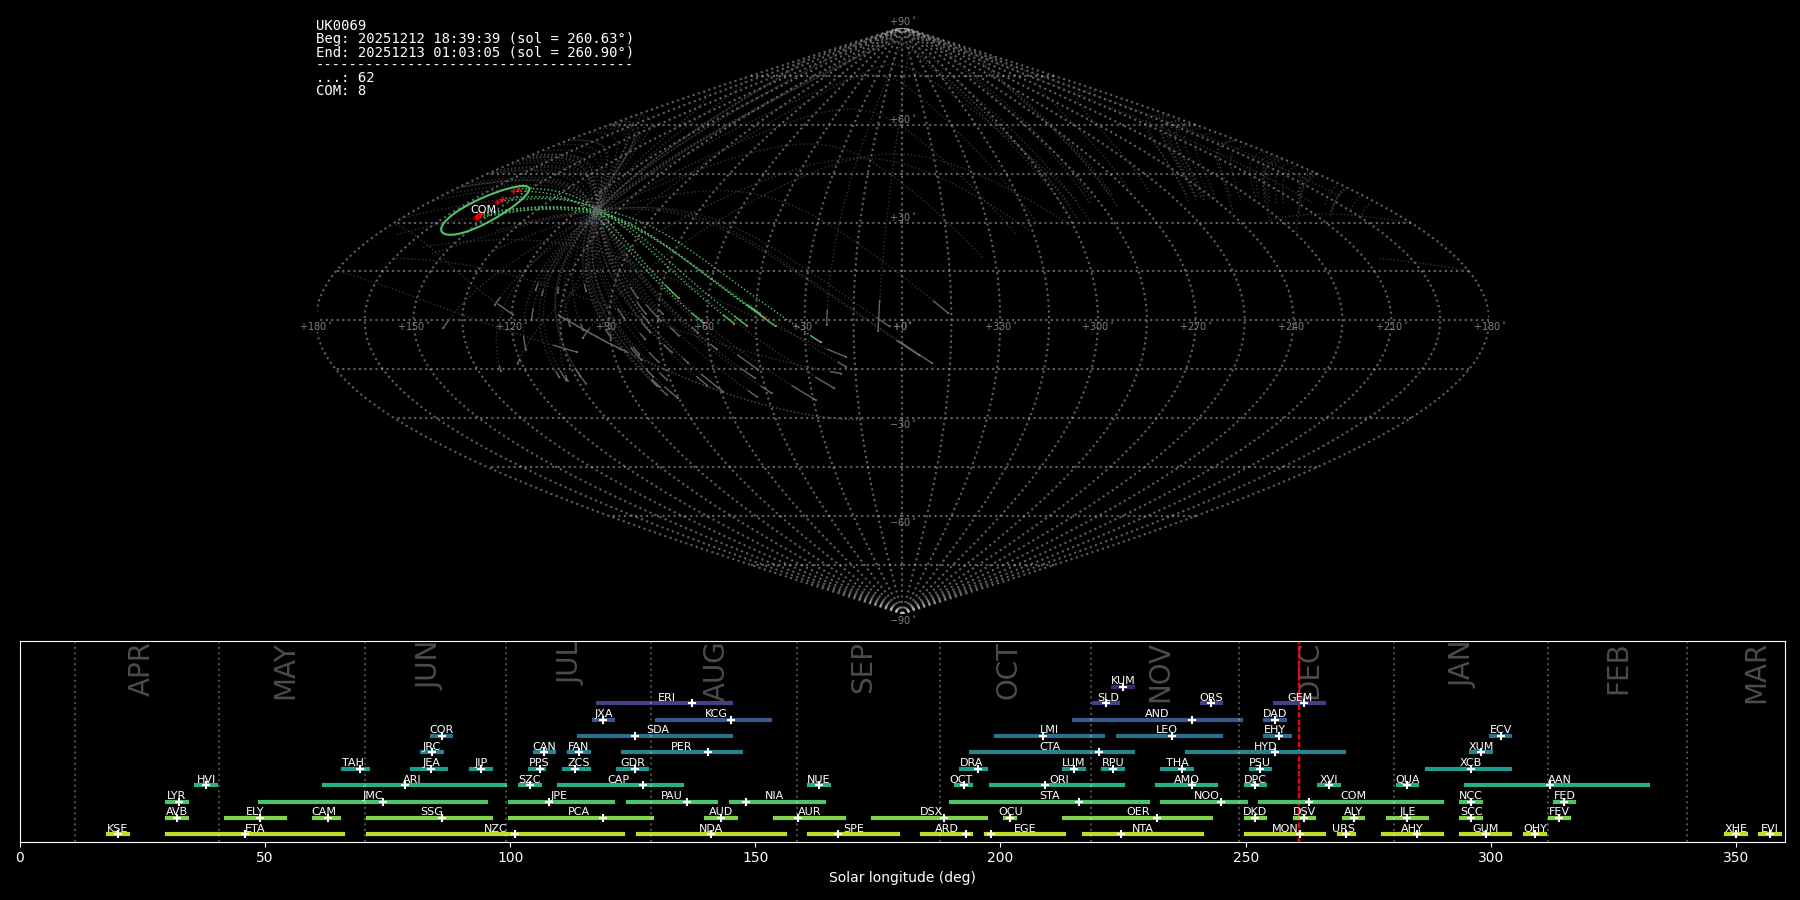The image size is (1800, 900).
Task: Select the NZC shower label
Action: [x=495, y=828]
